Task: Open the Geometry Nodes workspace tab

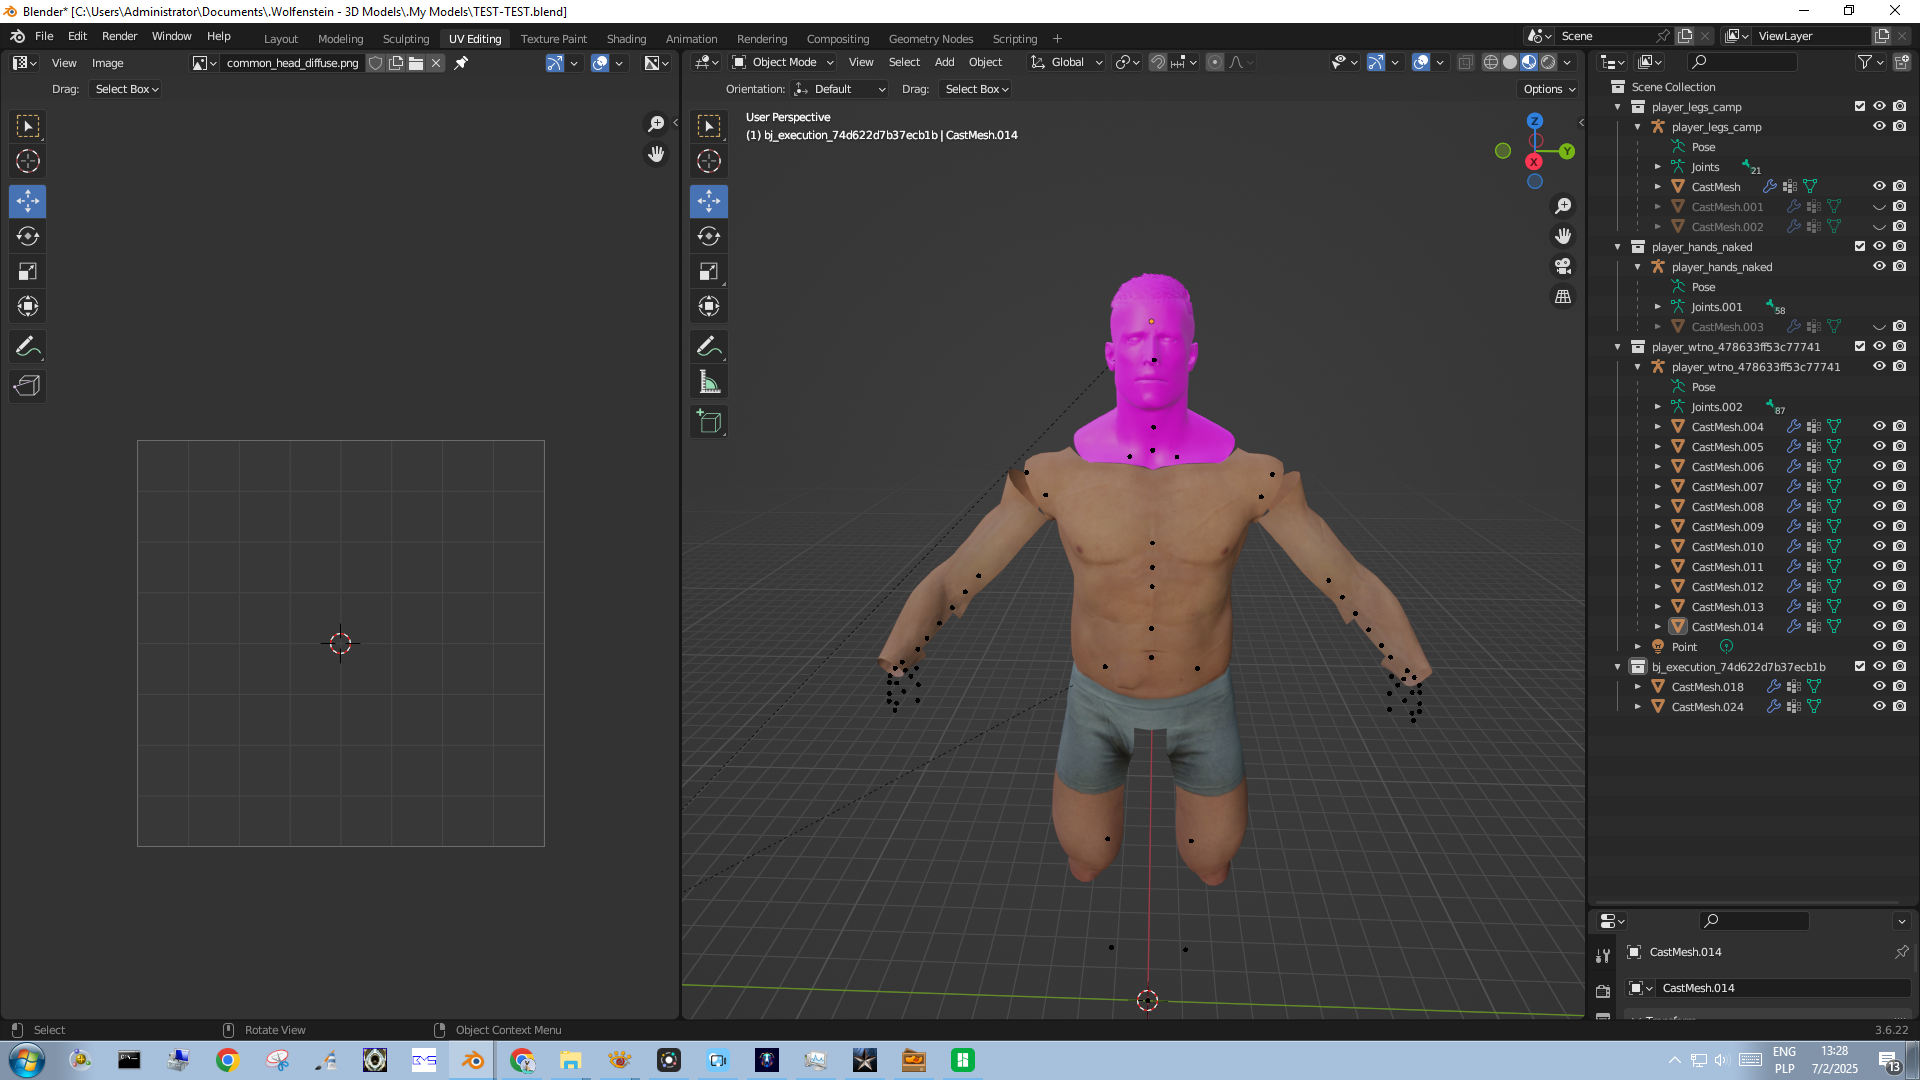Action: point(930,39)
